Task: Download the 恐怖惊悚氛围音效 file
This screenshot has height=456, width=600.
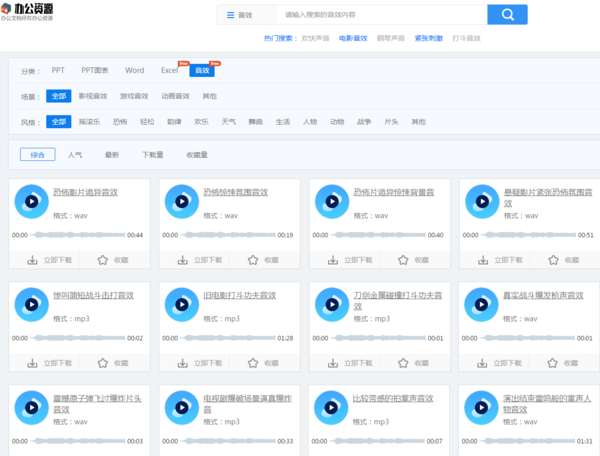Action: pyautogui.click(x=200, y=260)
